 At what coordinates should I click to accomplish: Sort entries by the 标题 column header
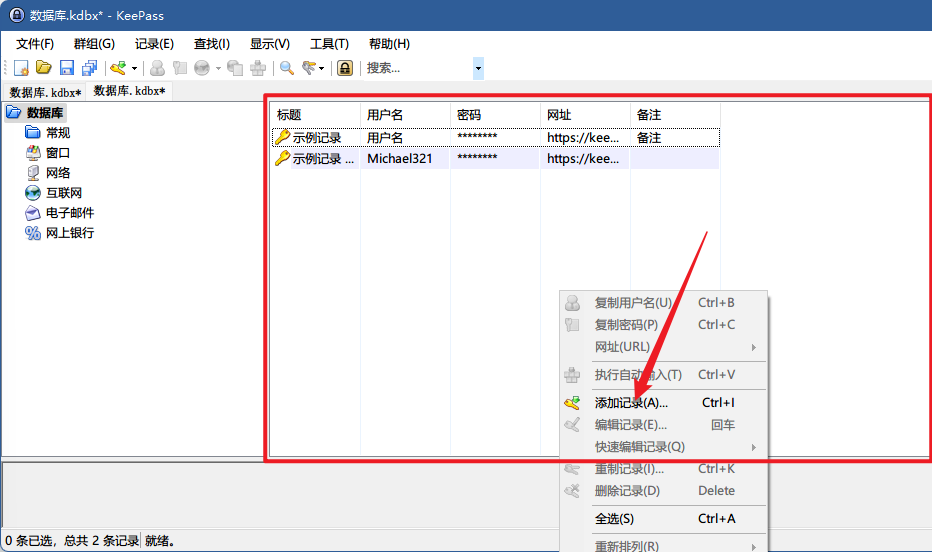point(316,115)
